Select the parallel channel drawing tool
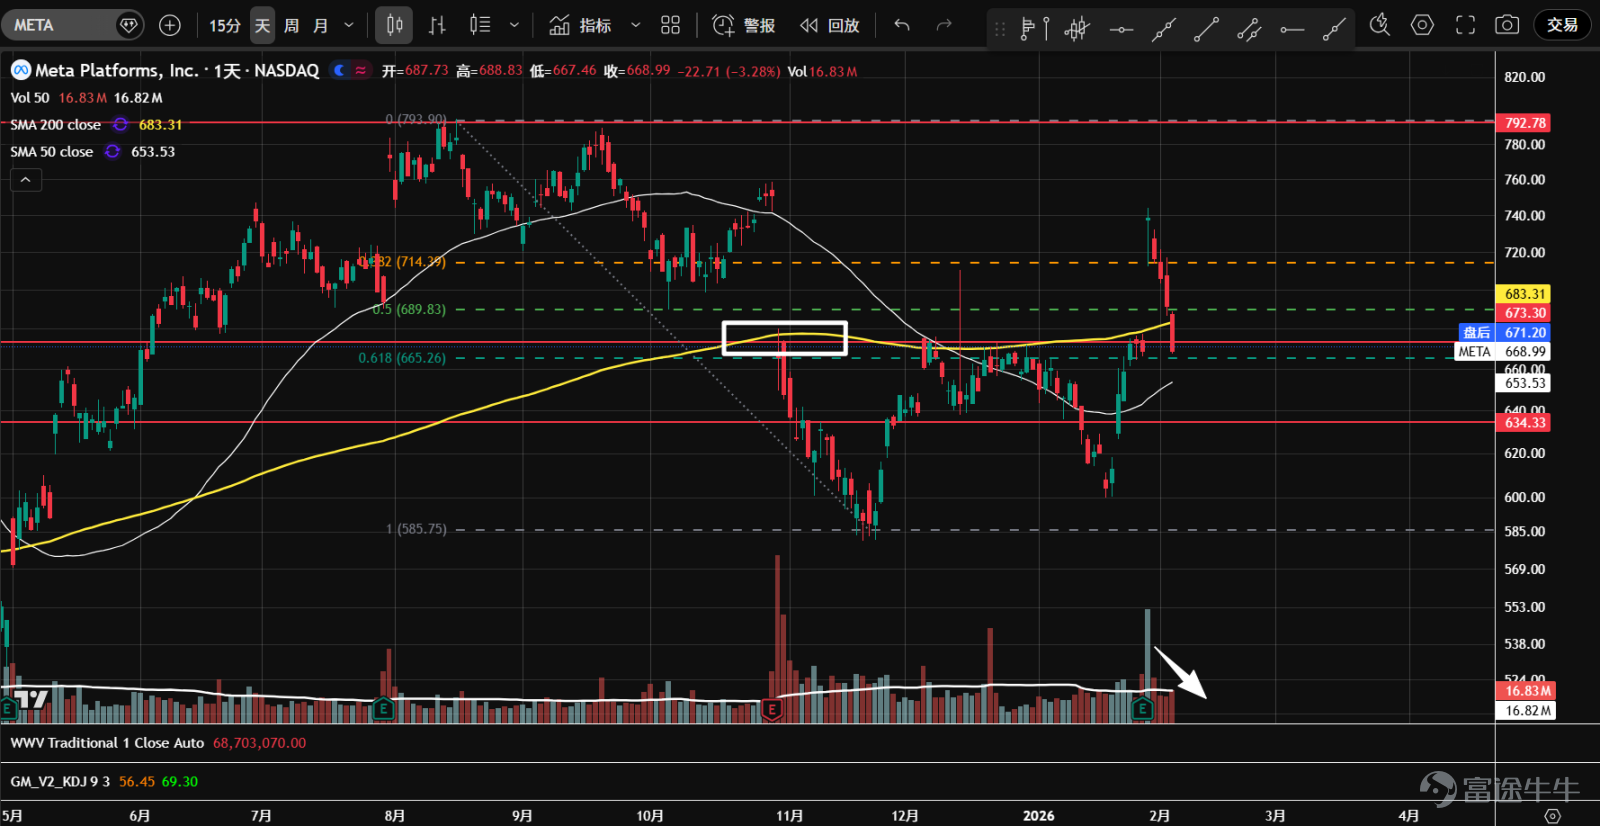Viewport: 1600px width, 826px height. point(1249,29)
